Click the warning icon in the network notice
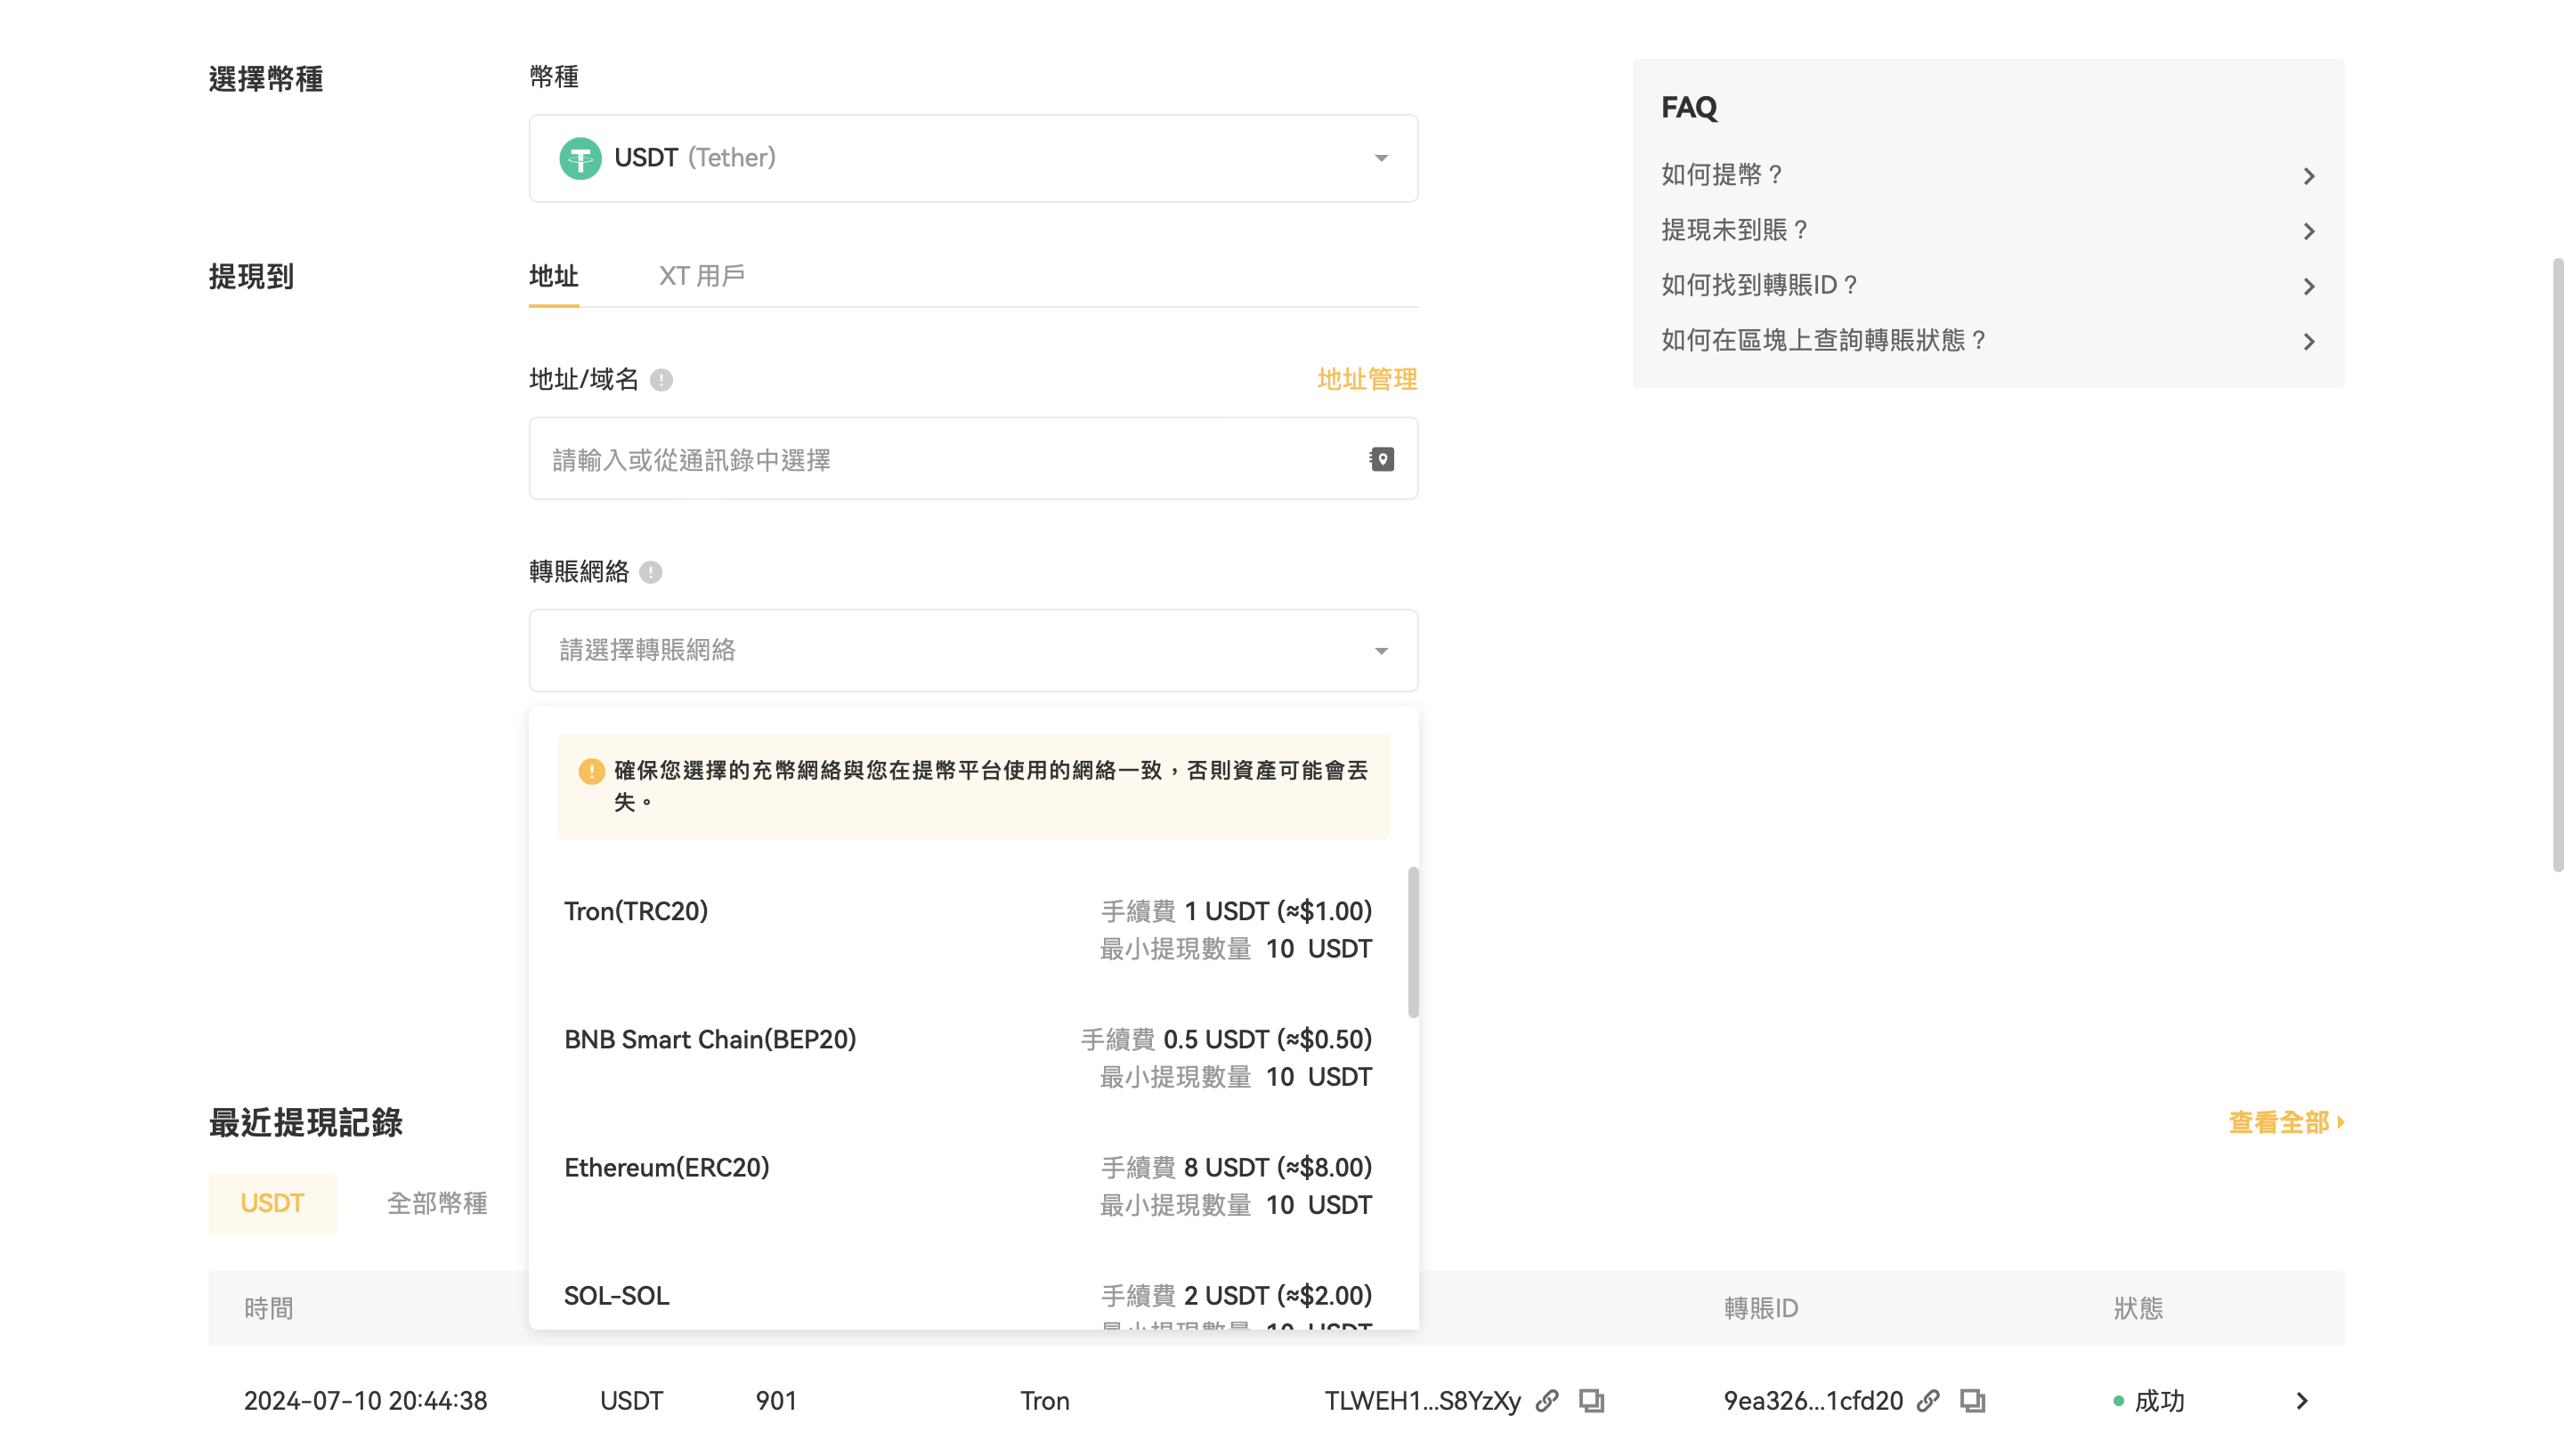This screenshot has height=1456, width=2564. click(591, 771)
